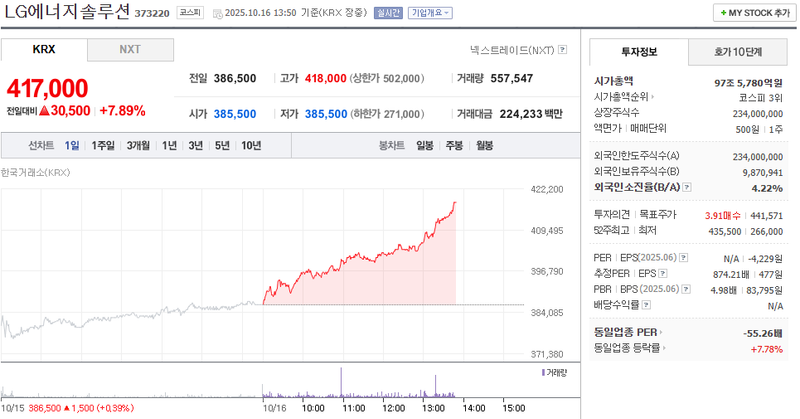The height and width of the screenshot is (419, 800).
Task: Select the 일봉 candlestick chart option
Action: coord(425,146)
